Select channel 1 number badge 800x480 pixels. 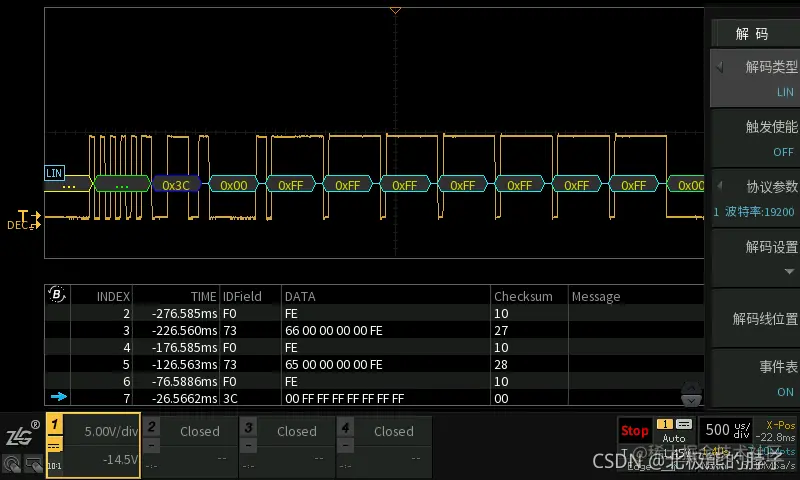click(x=55, y=424)
